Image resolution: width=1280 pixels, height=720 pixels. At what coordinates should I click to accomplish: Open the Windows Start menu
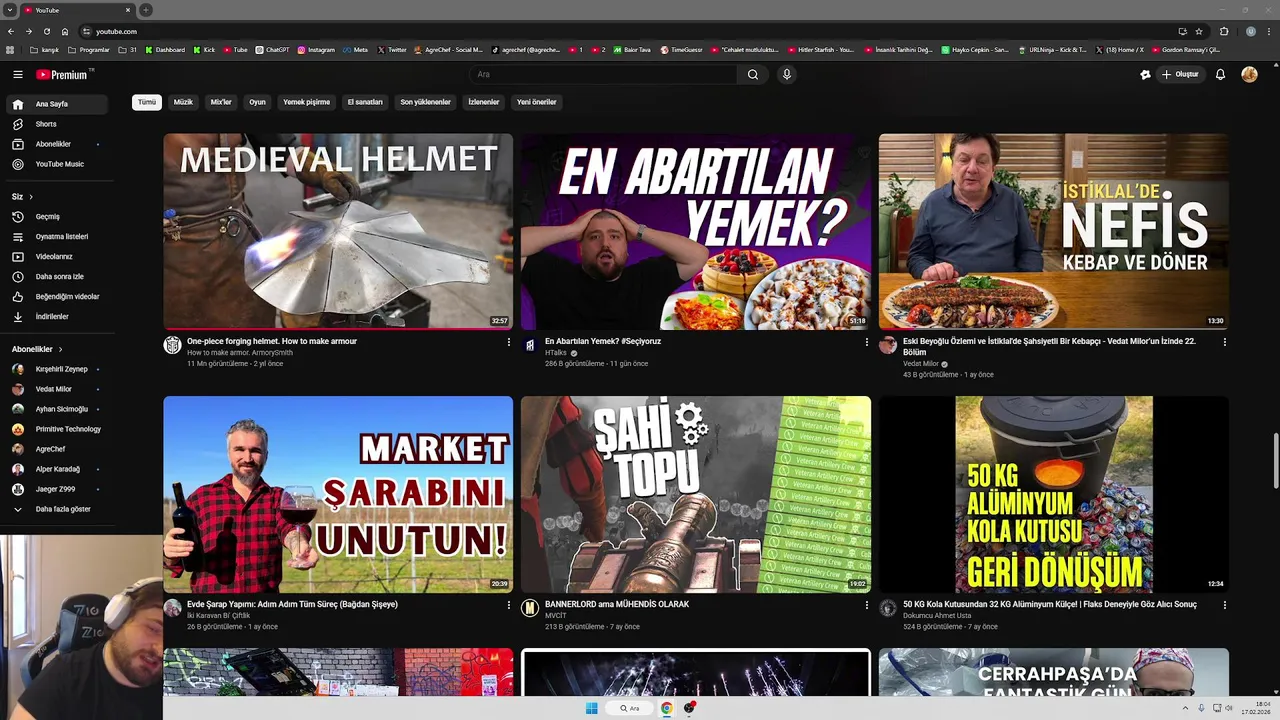pos(591,708)
